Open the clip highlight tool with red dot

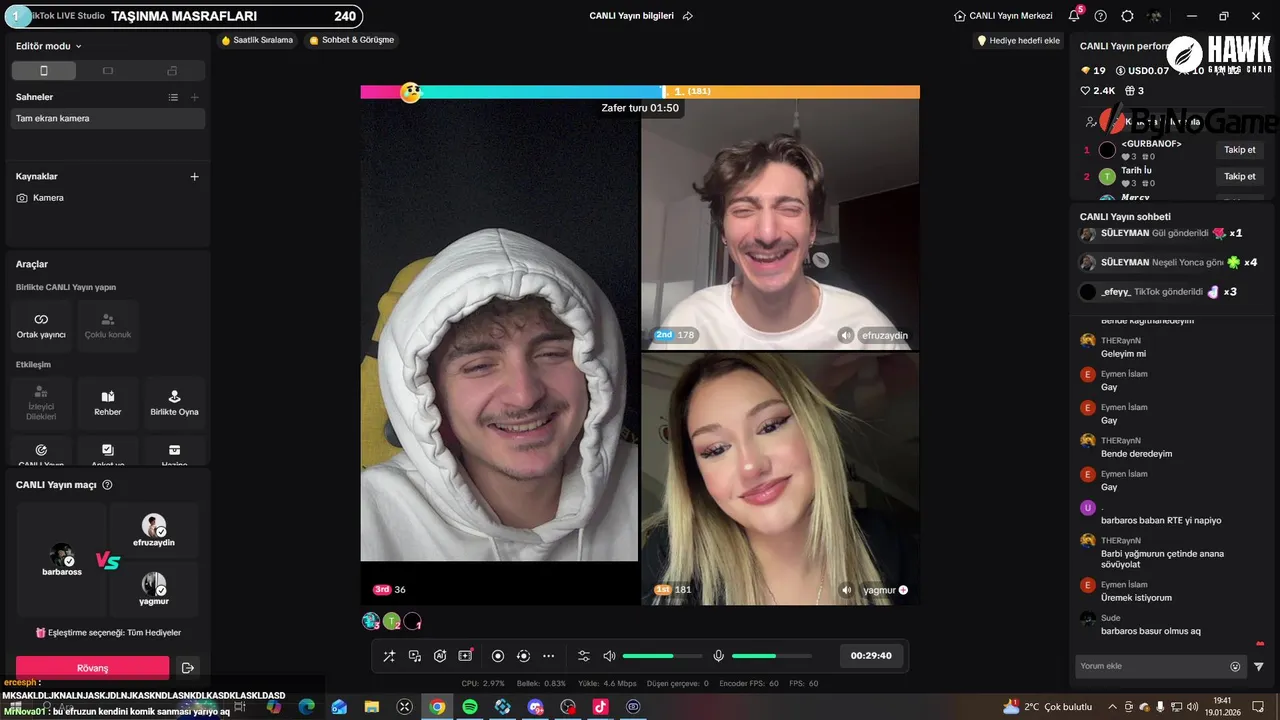pos(466,656)
